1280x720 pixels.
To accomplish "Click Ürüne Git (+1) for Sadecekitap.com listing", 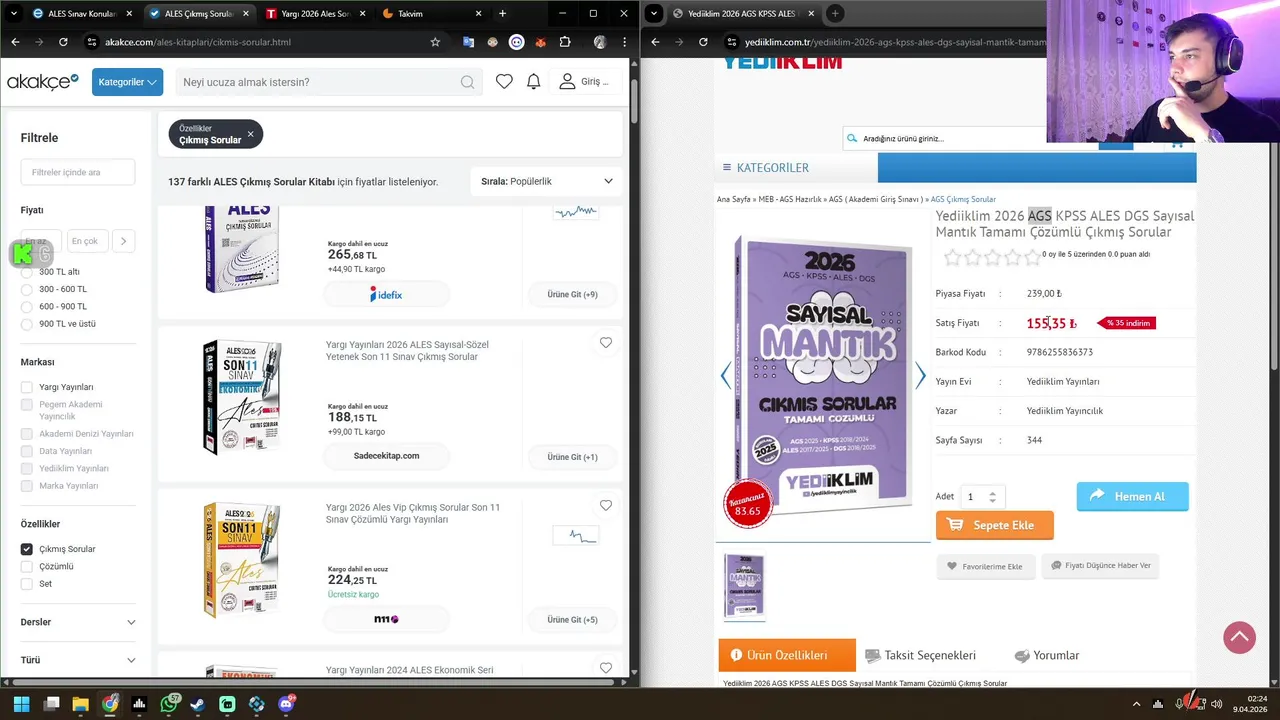I will 572,457.
